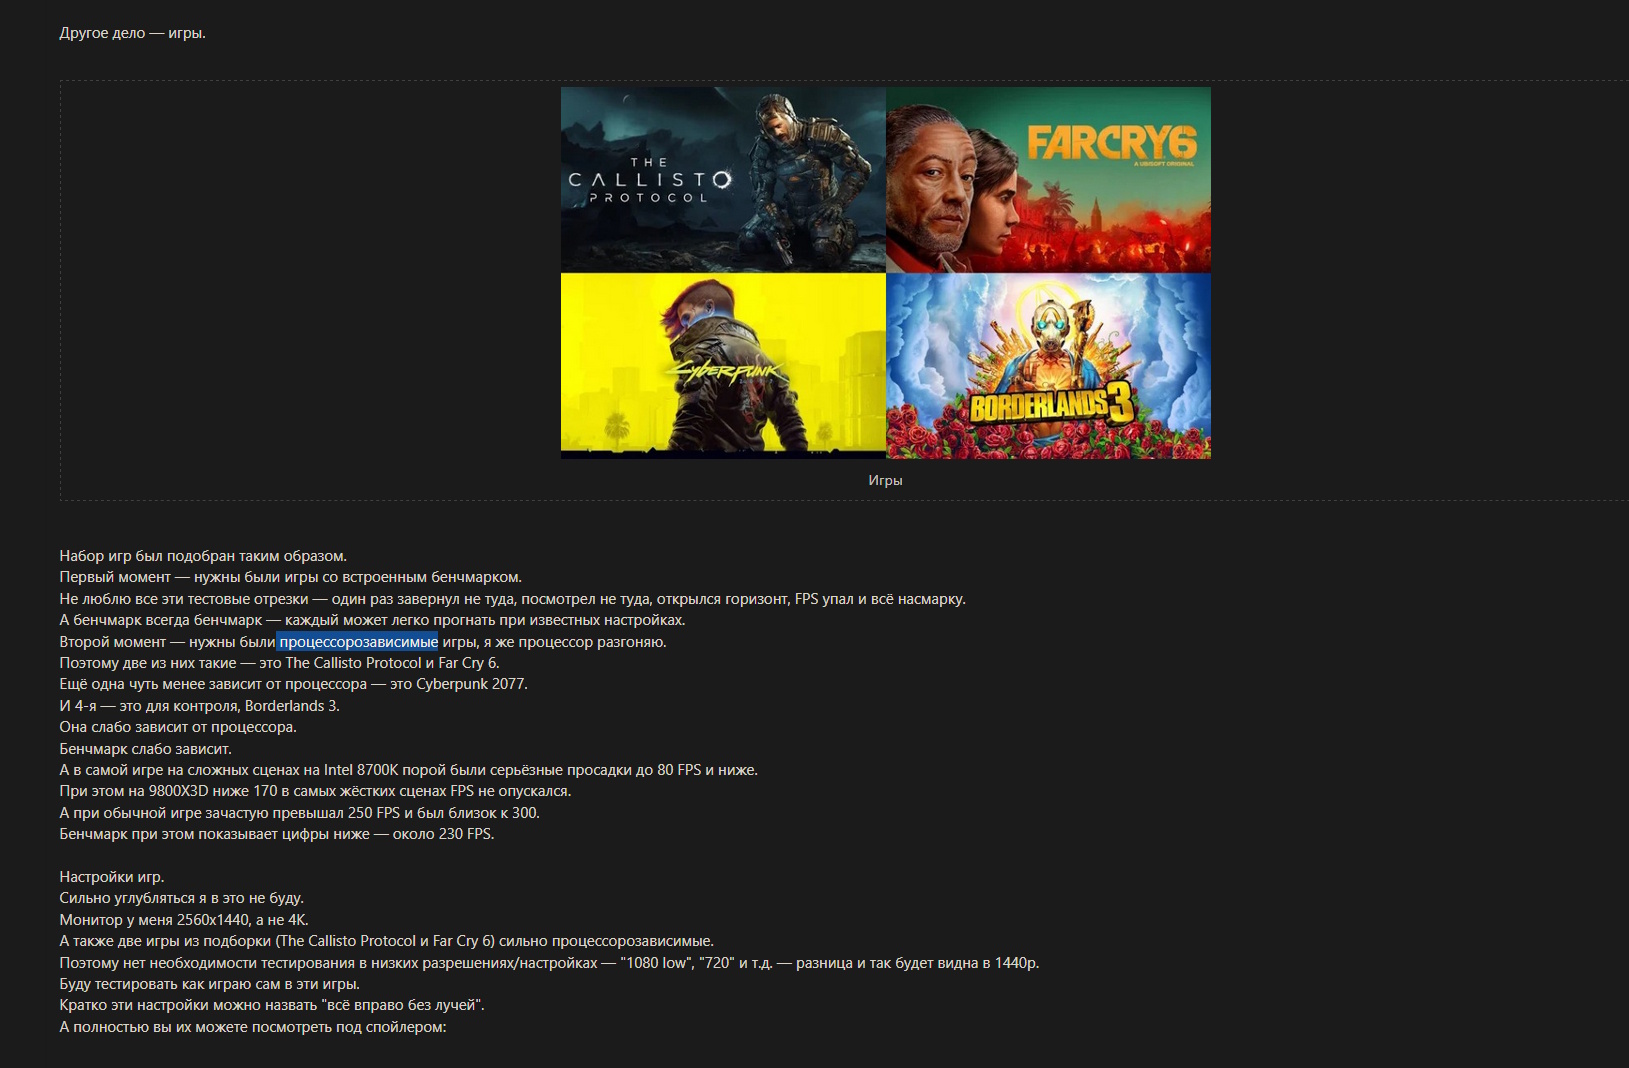Click the line starting "Ещё одна чуть менее зависит"
1629x1068 pixels.
(x=293, y=684)
